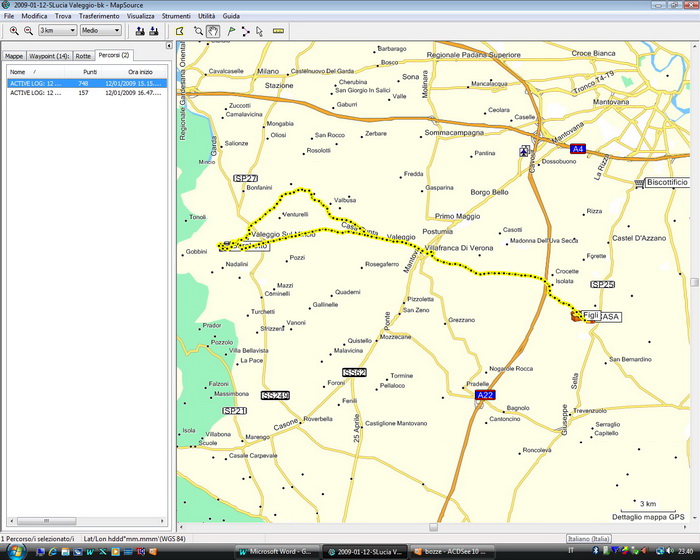The height and width of the screenshot is (560, 700).
Task: Sort list by Punti column header
Action: click(x=90, y=72)
